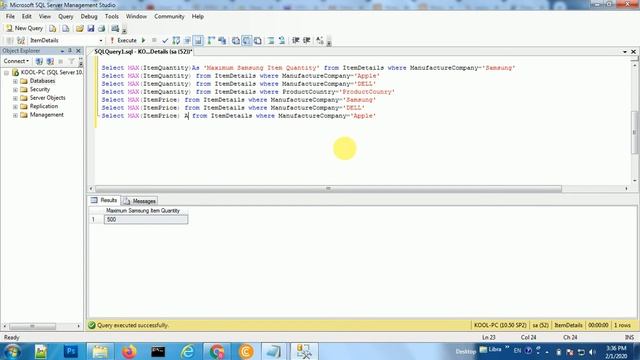Open the Help menu

198,17
